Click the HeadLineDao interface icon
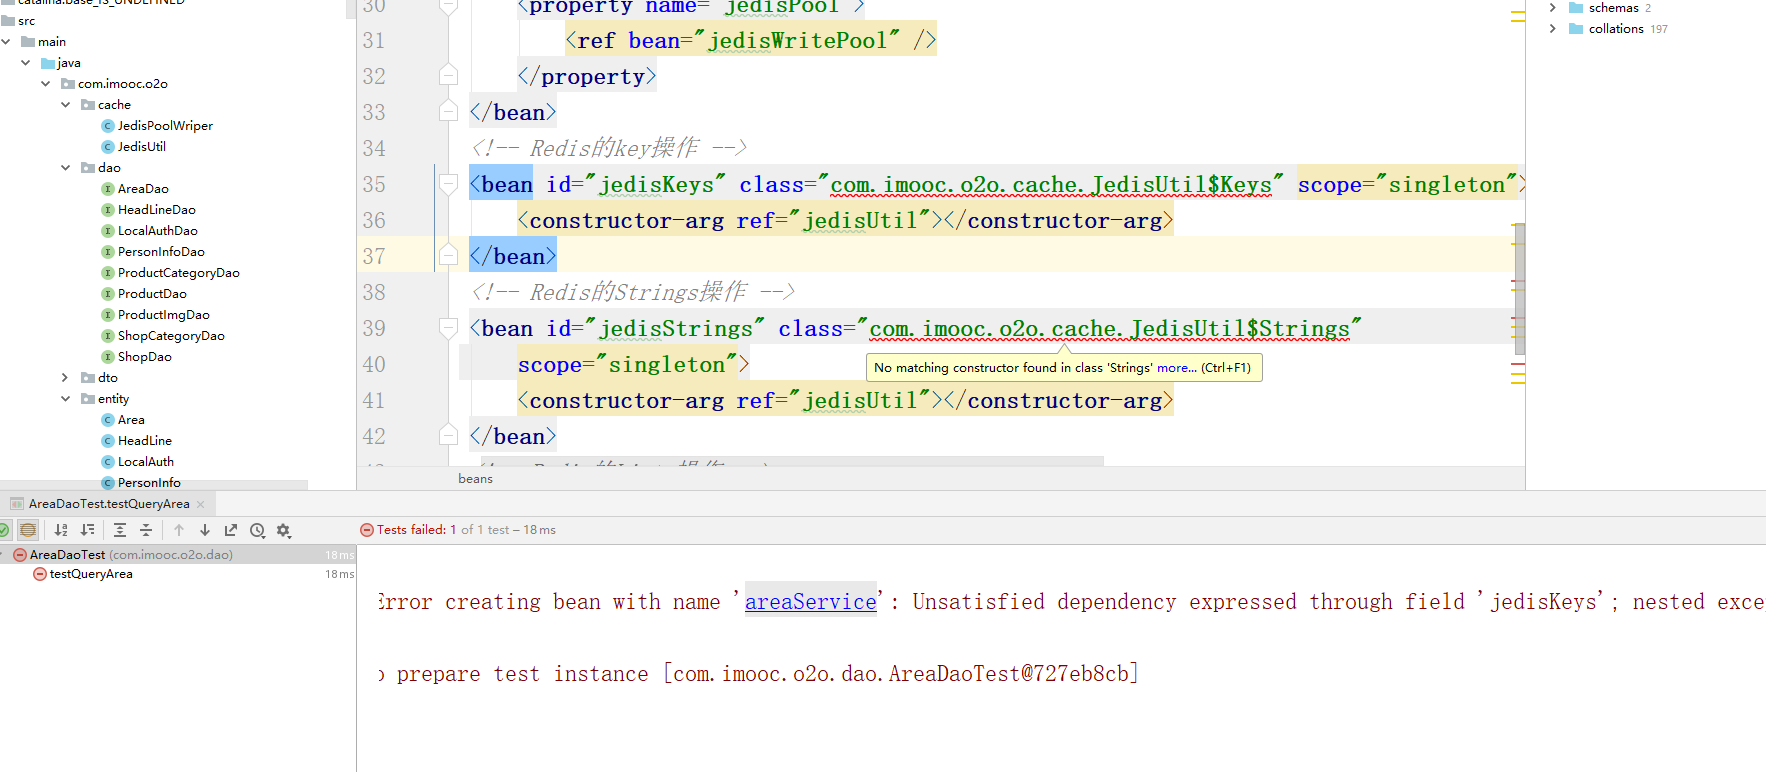The height and width of the screenshot is (772, 1766). coord(108,210)
